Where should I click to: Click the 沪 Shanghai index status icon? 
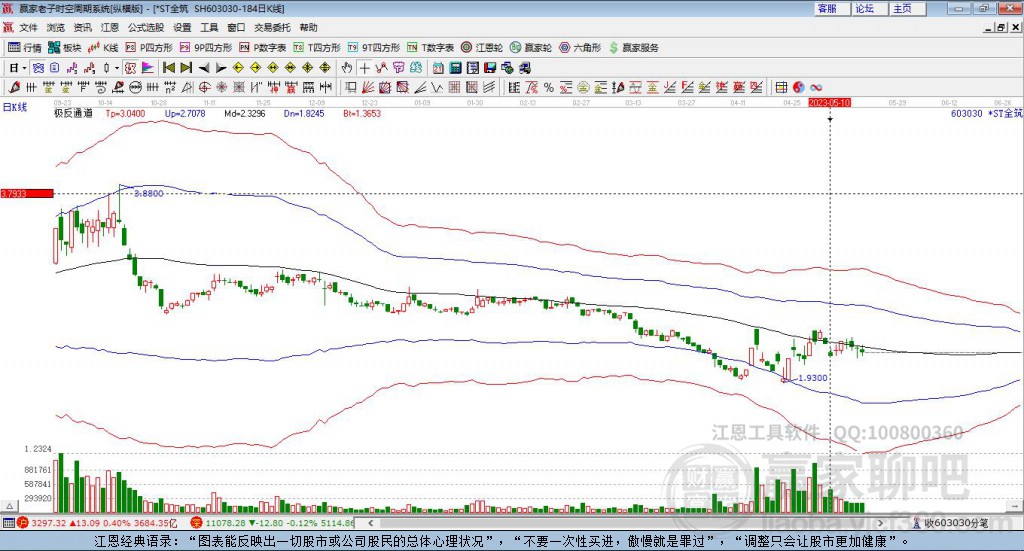pyautogui.click(x=23, y=523)
